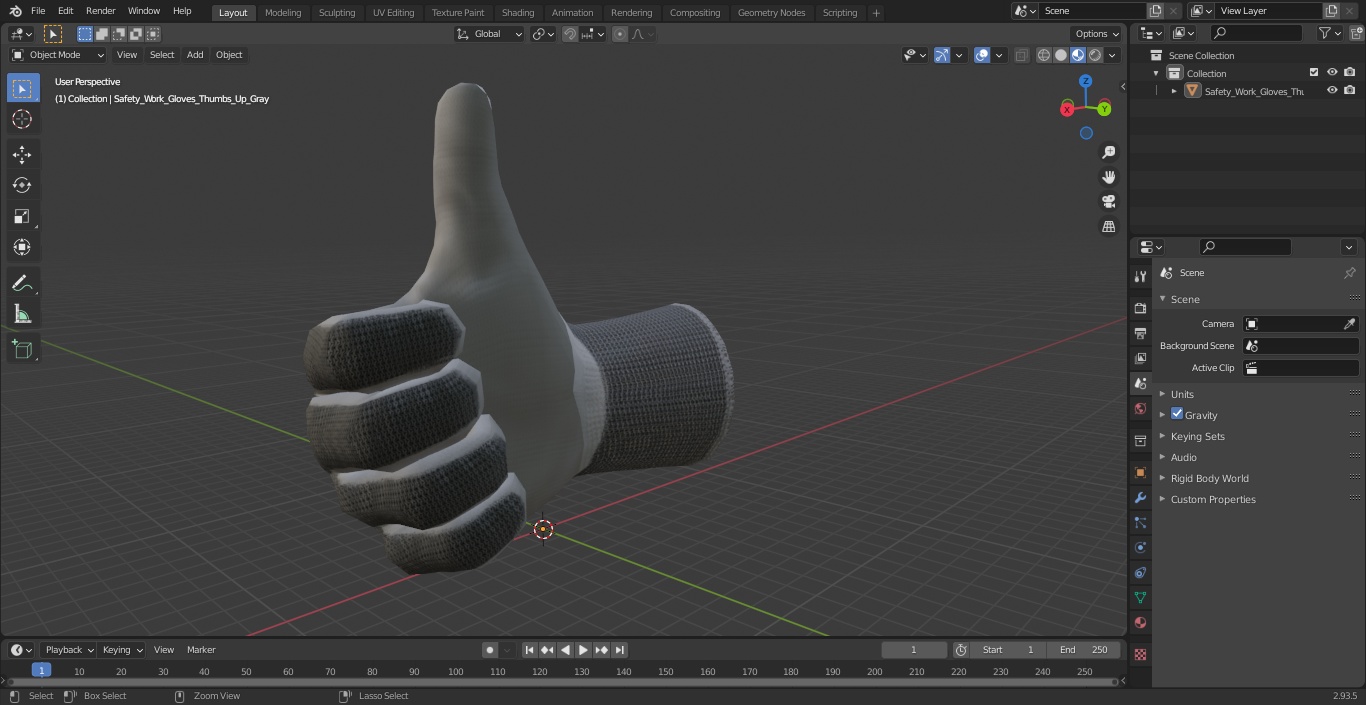Open Playback dropdown in timeline

pos(68,650)
